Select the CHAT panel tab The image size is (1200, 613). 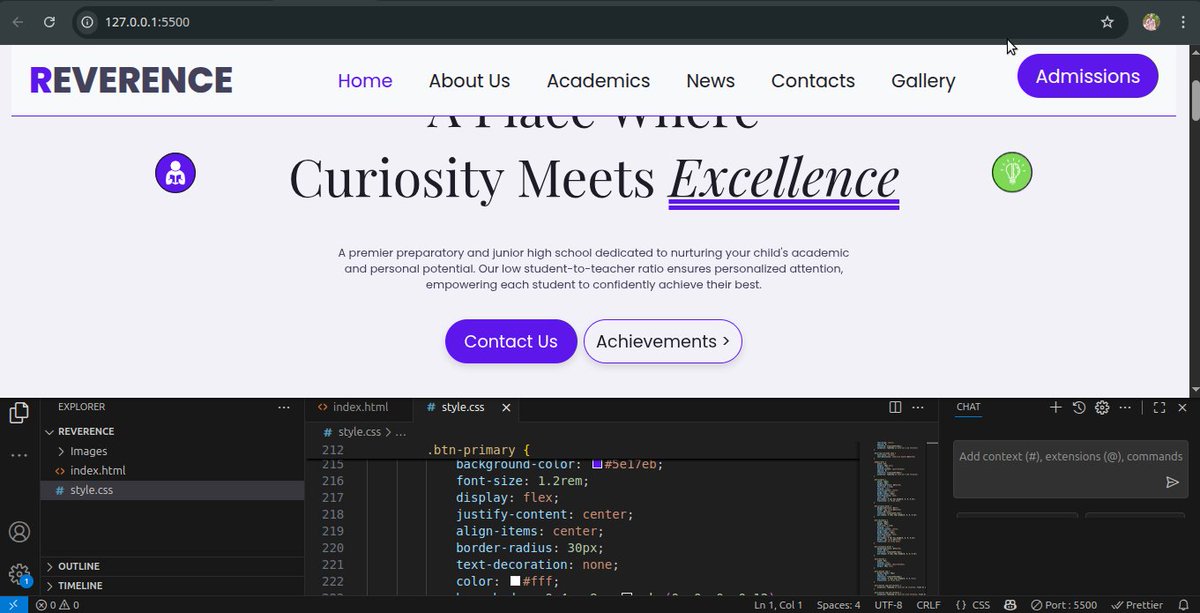[x=968, y=407]
